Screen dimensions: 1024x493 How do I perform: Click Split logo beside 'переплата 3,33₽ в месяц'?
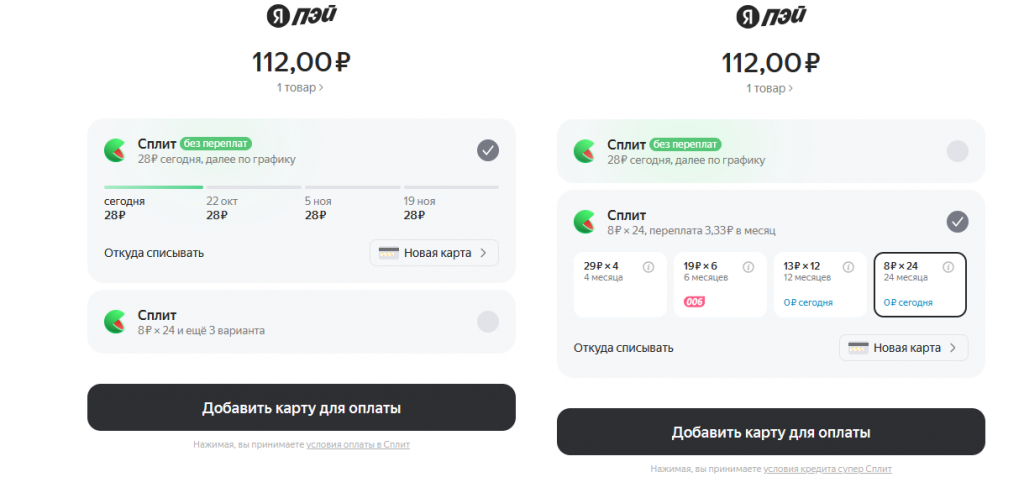pyautogui.click(x=584, y=222)
